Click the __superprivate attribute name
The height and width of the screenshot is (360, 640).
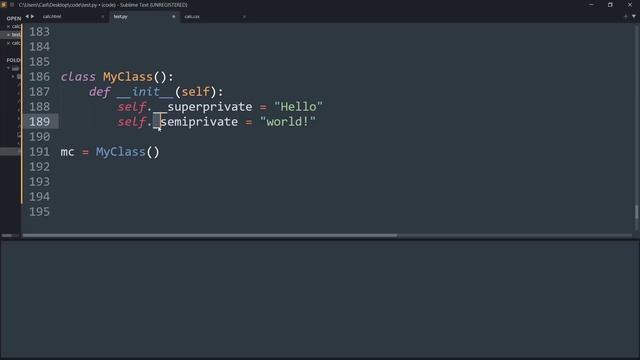203,107
